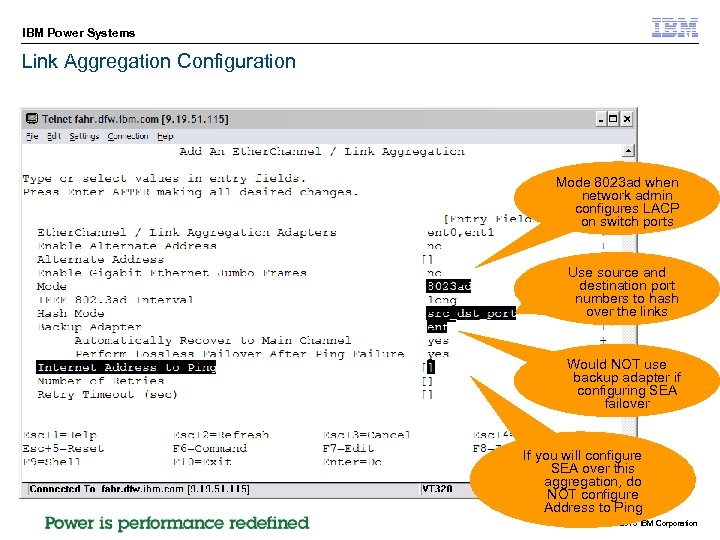Screen dimensions: 720x540
Task: Click the Perform Lossless Failover yes value
Action: [x=438, y=354]
